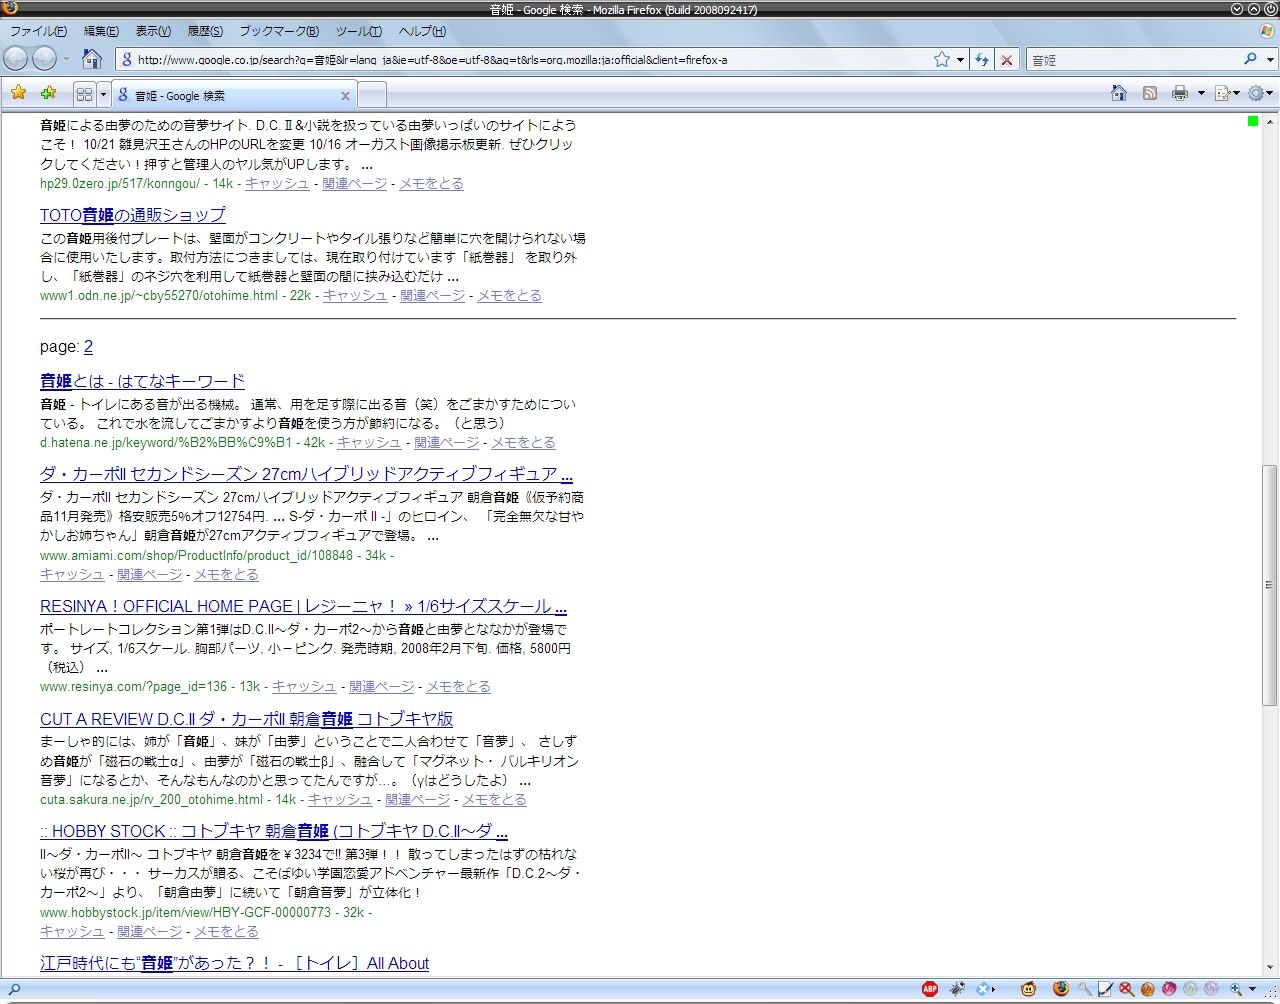This screenshot has height=1004, width=1280.
Task: Click the Greasemonkey monkey status icon
Action: click(x=1029, y=989)
